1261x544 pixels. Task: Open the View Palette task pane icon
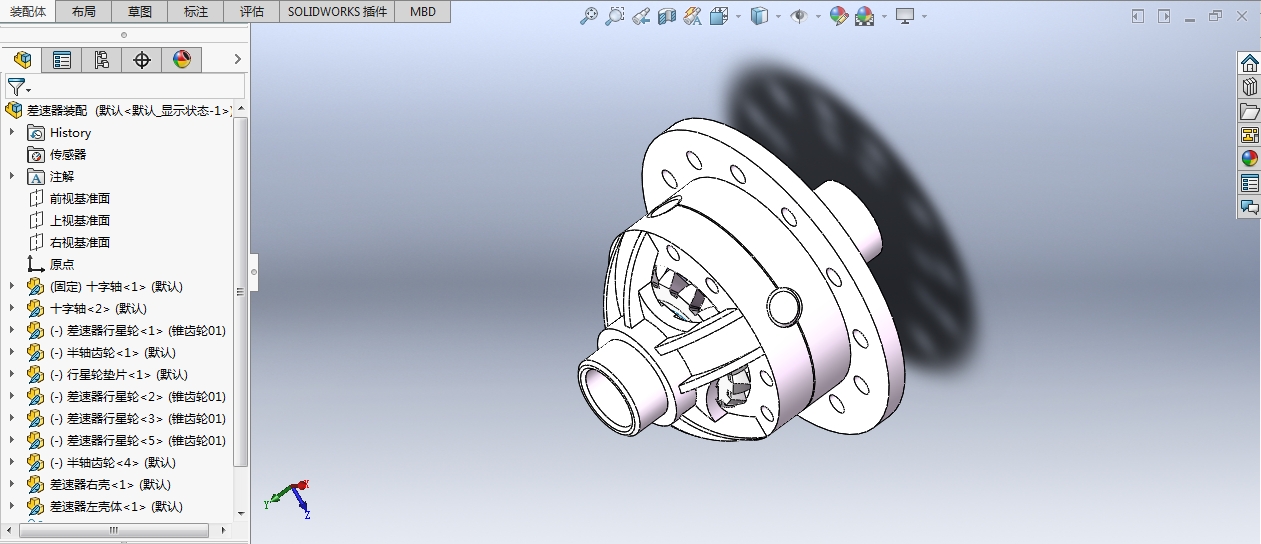1249,135
